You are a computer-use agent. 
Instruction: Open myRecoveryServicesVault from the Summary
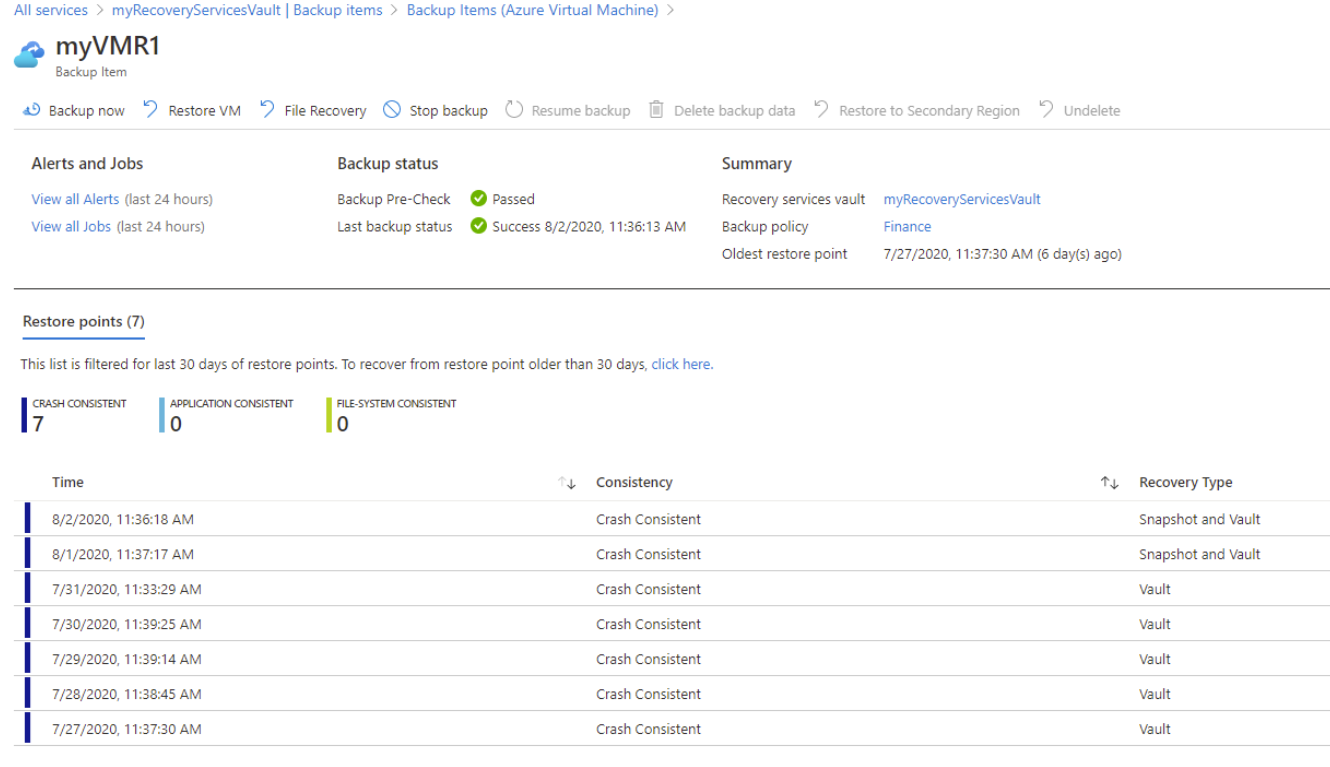click(961, 199)
